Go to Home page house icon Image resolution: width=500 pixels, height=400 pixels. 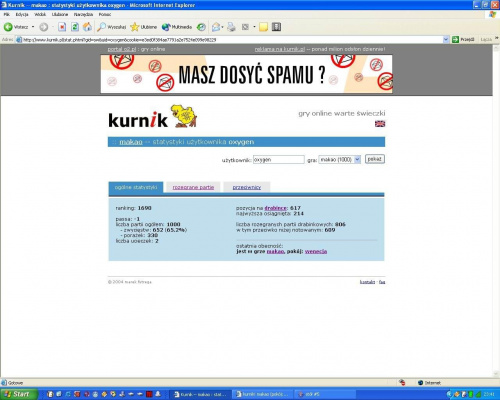click(x=87, y=27)
